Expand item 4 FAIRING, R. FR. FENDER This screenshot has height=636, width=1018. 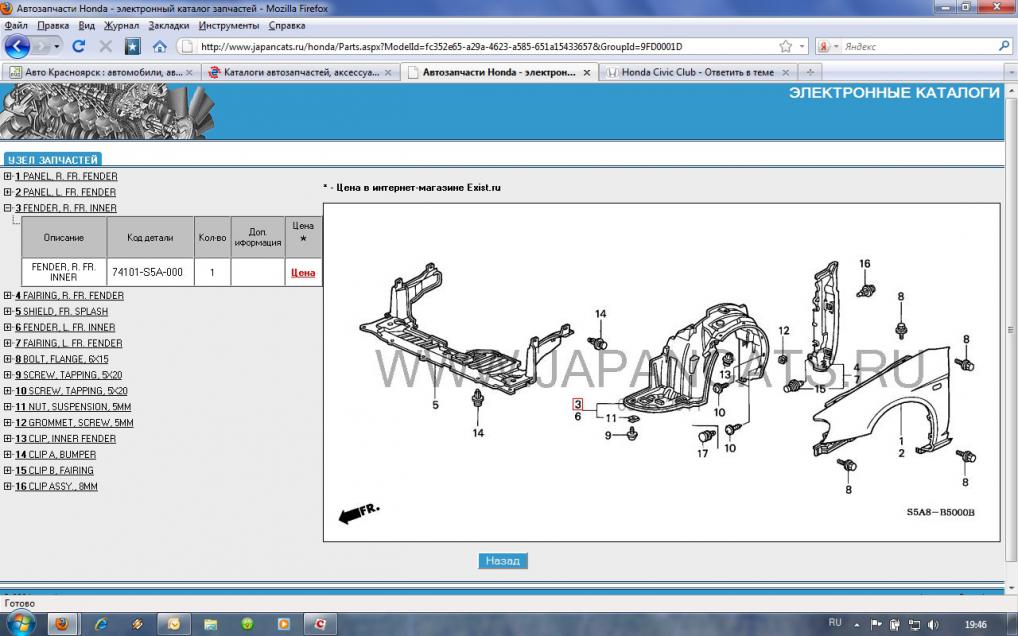point(8,295)
